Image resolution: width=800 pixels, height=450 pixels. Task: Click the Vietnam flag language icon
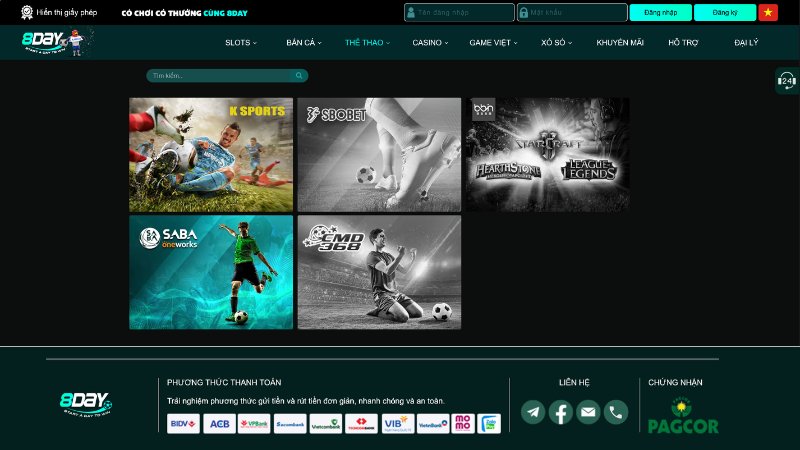coord(768,12)
